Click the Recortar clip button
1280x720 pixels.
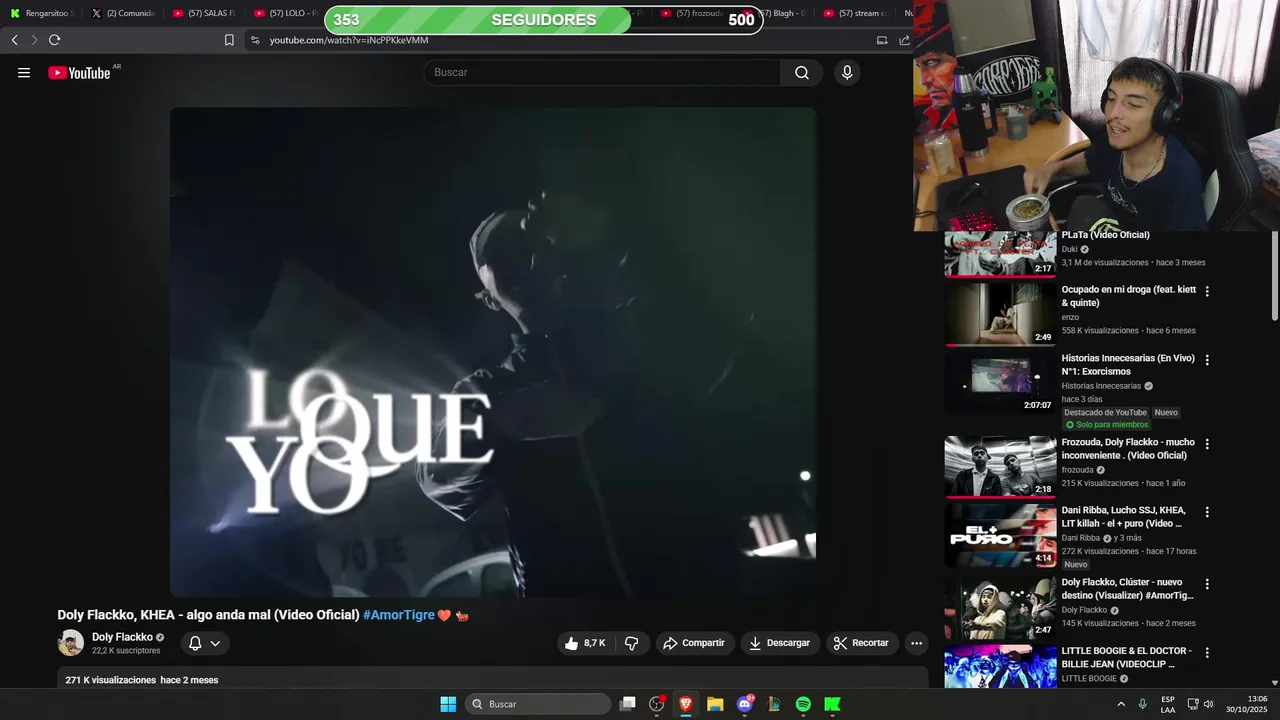[x=861, y=643]
